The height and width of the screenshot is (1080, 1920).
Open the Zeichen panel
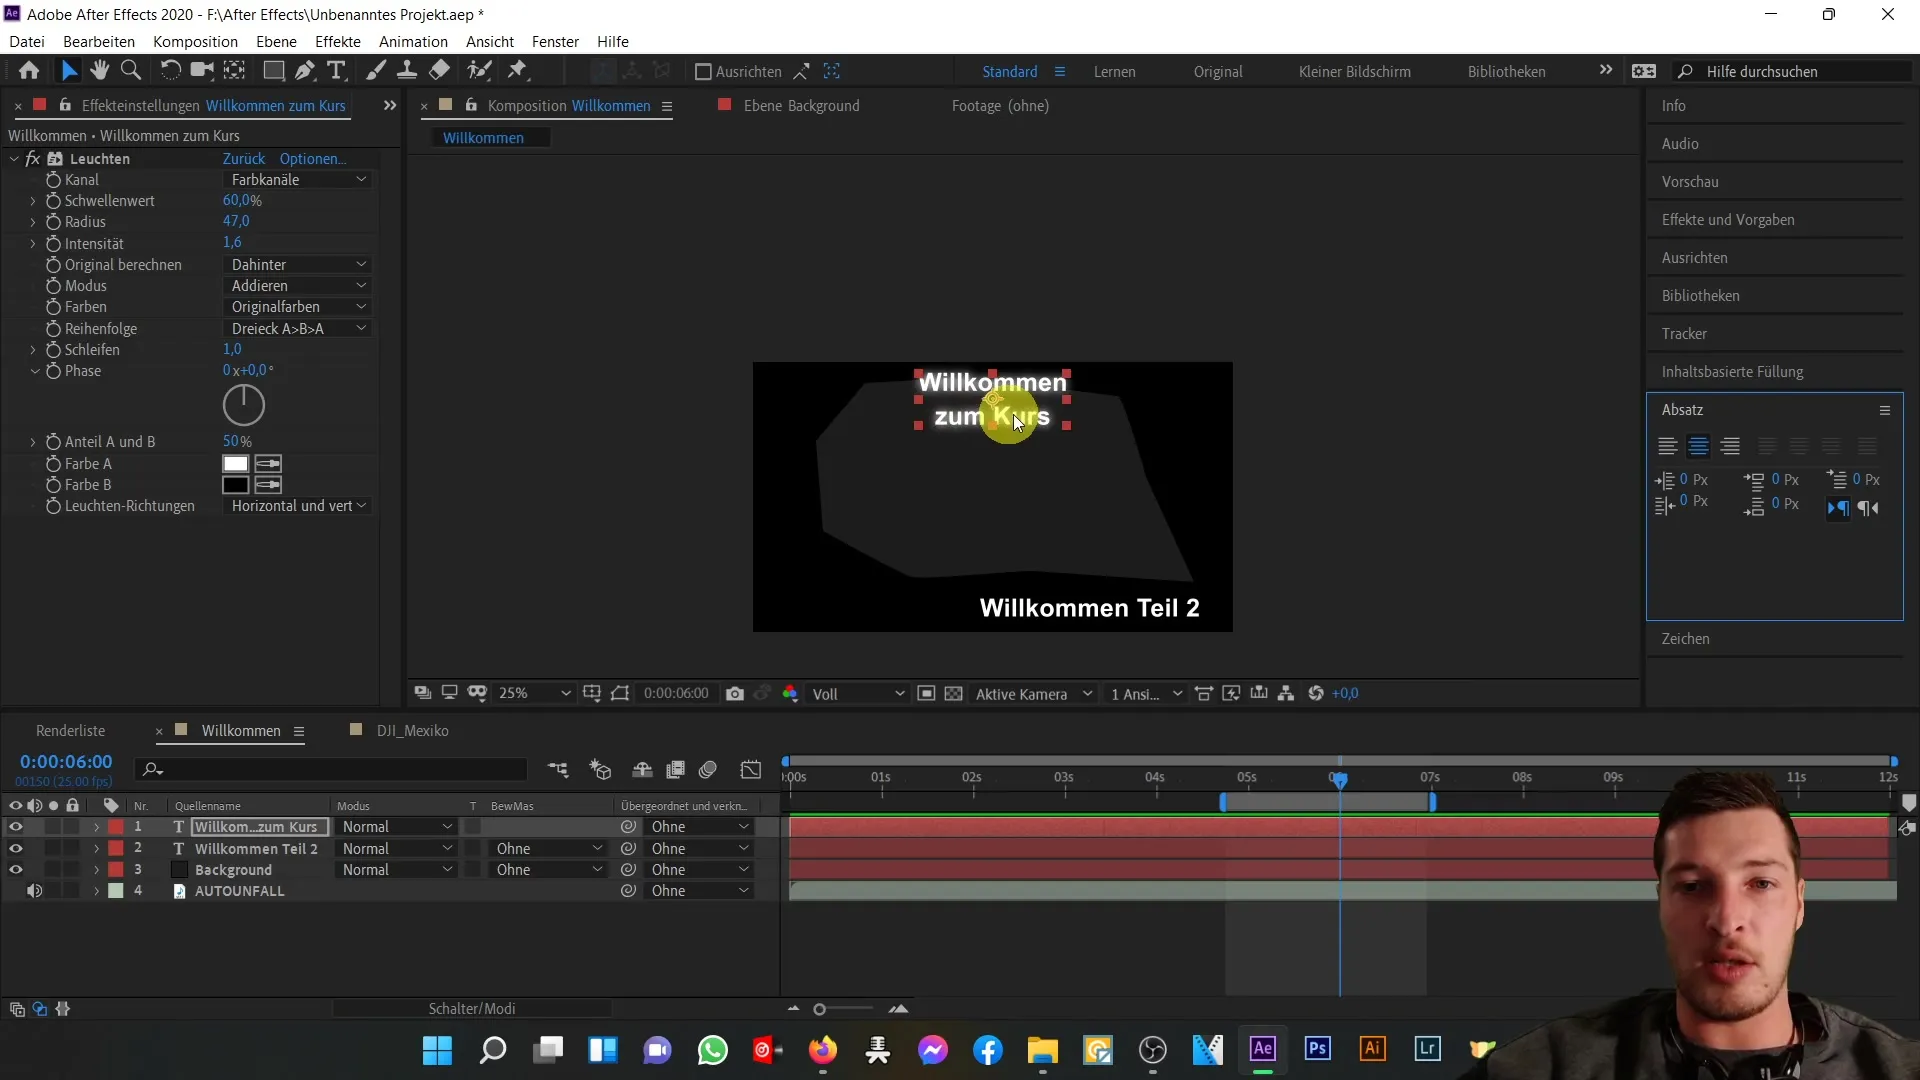coord(1685,639)
